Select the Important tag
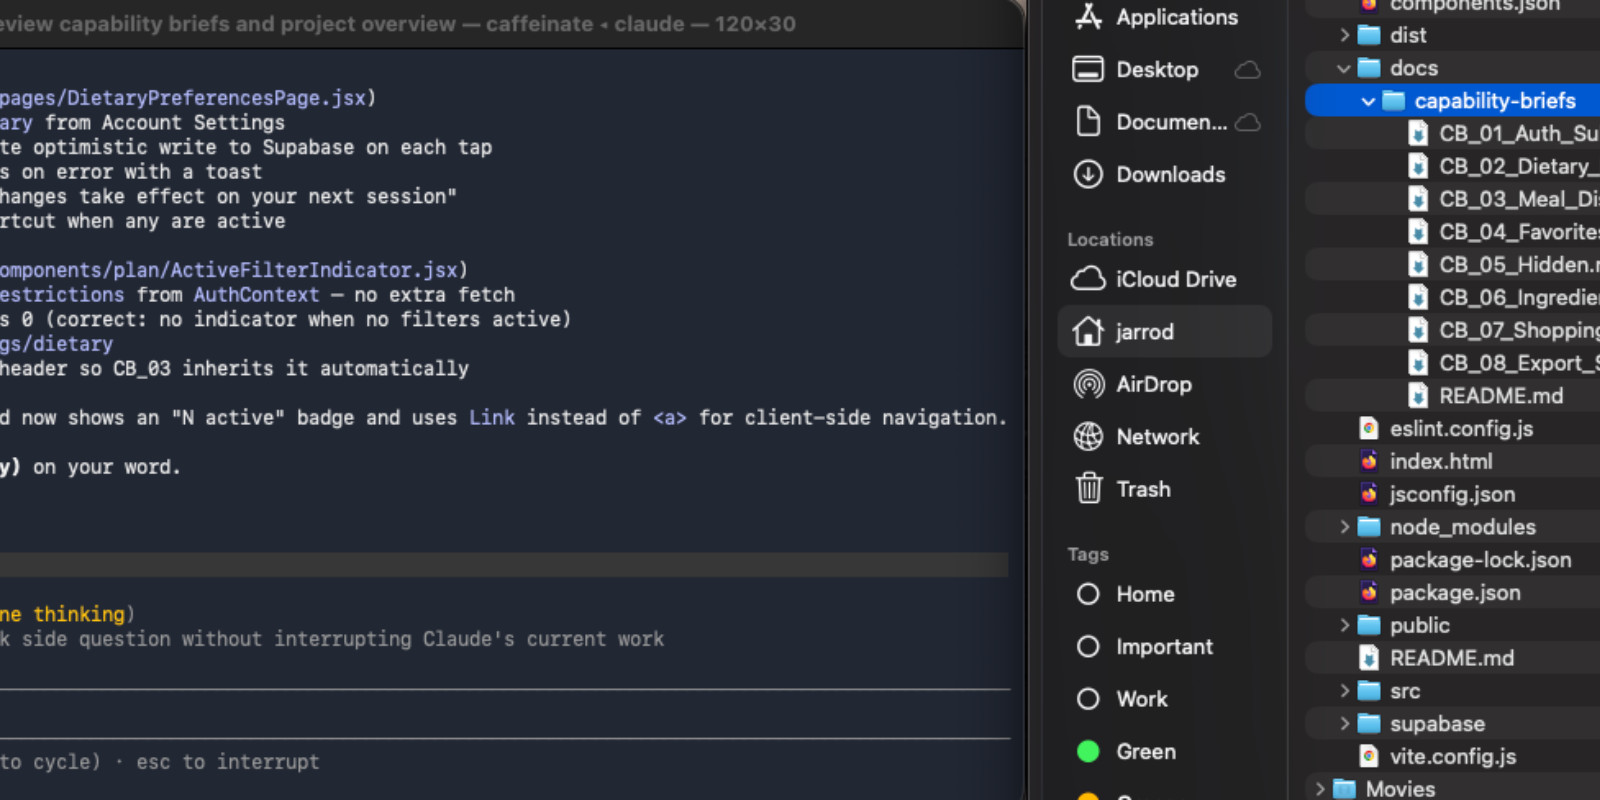 click(x=1144, y=646)
